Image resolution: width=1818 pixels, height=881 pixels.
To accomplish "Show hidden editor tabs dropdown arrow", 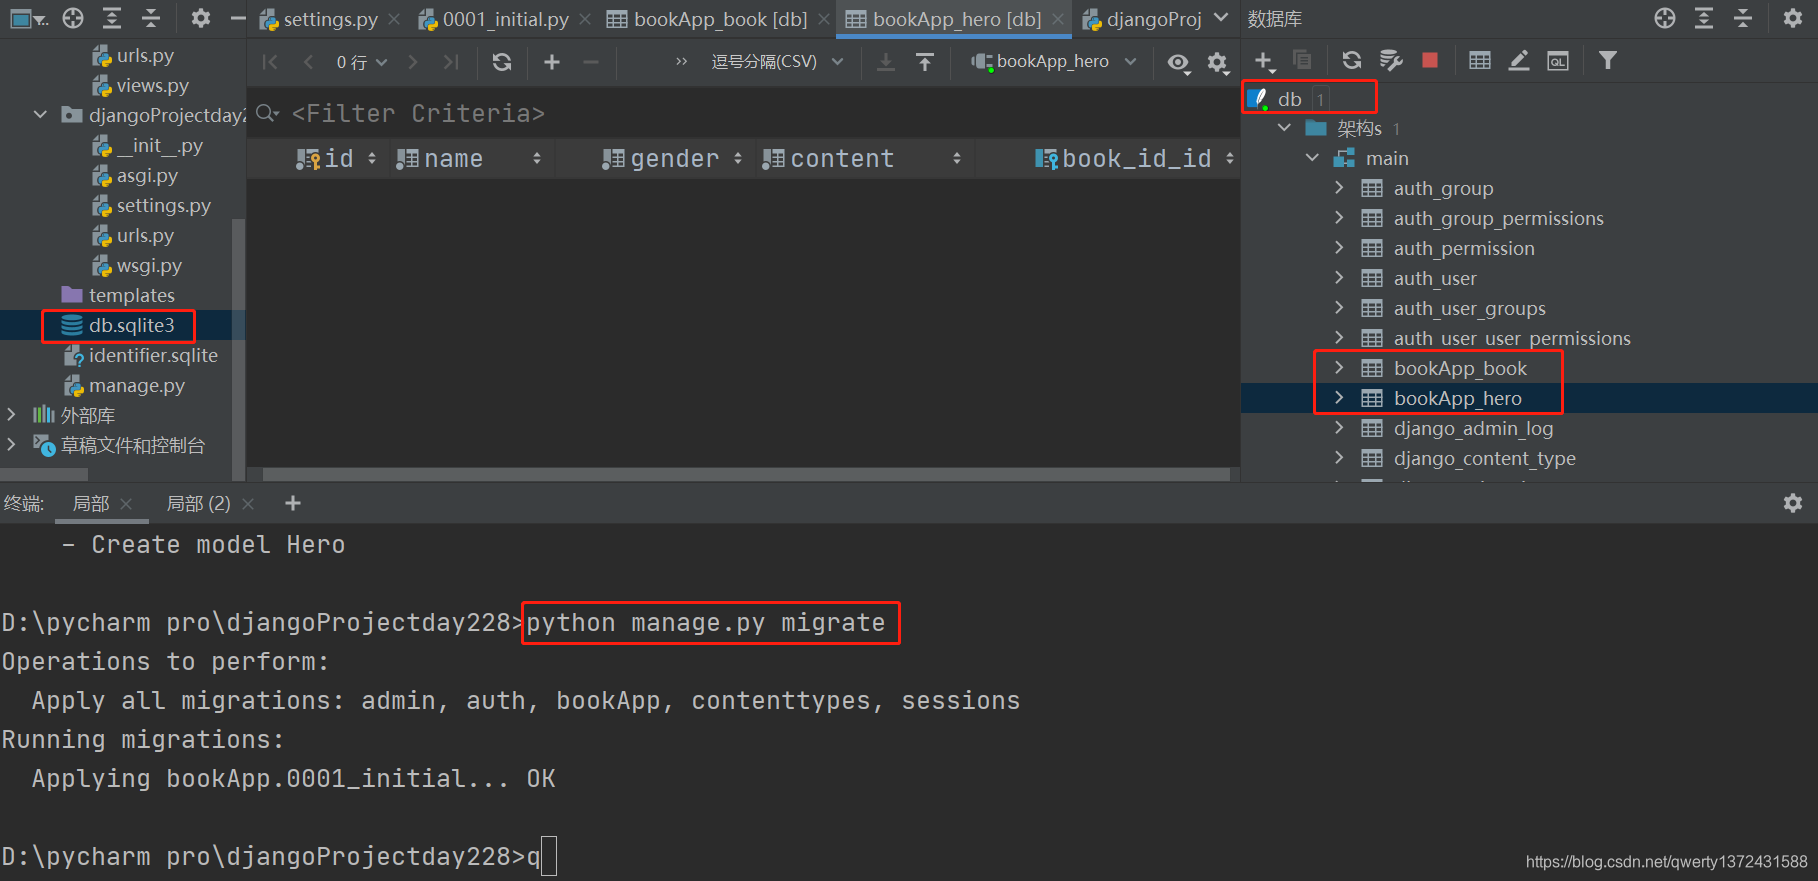I will (x=1221, y=18).
